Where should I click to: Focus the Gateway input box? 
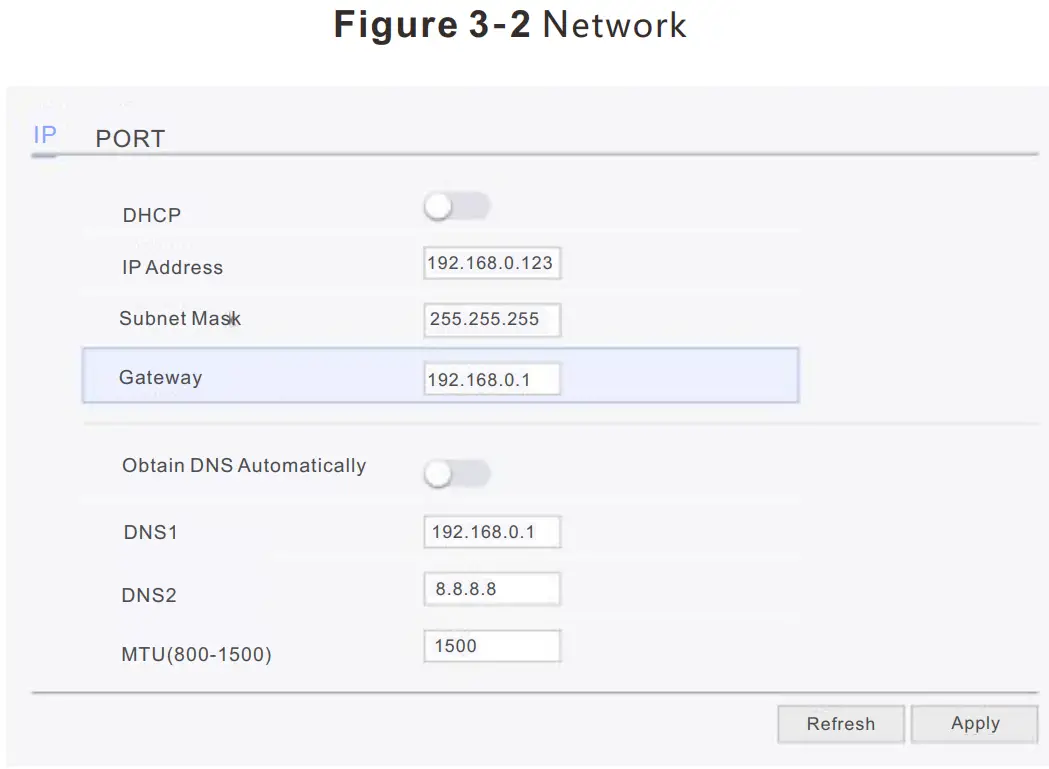point(491,380)
